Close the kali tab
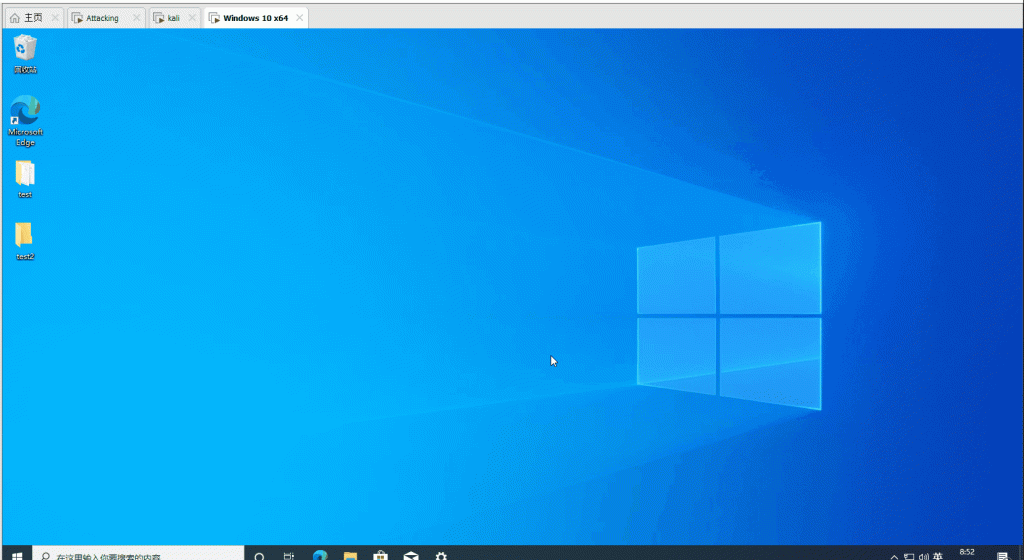1024x560 pixels. point(192,18)
